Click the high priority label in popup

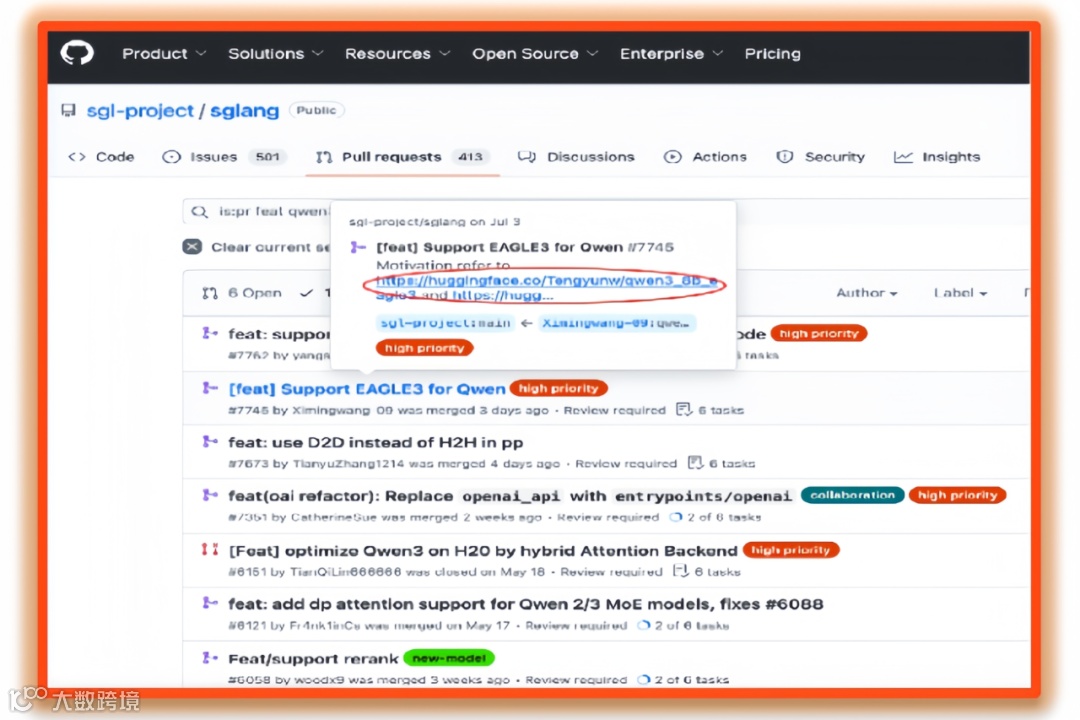424,348
